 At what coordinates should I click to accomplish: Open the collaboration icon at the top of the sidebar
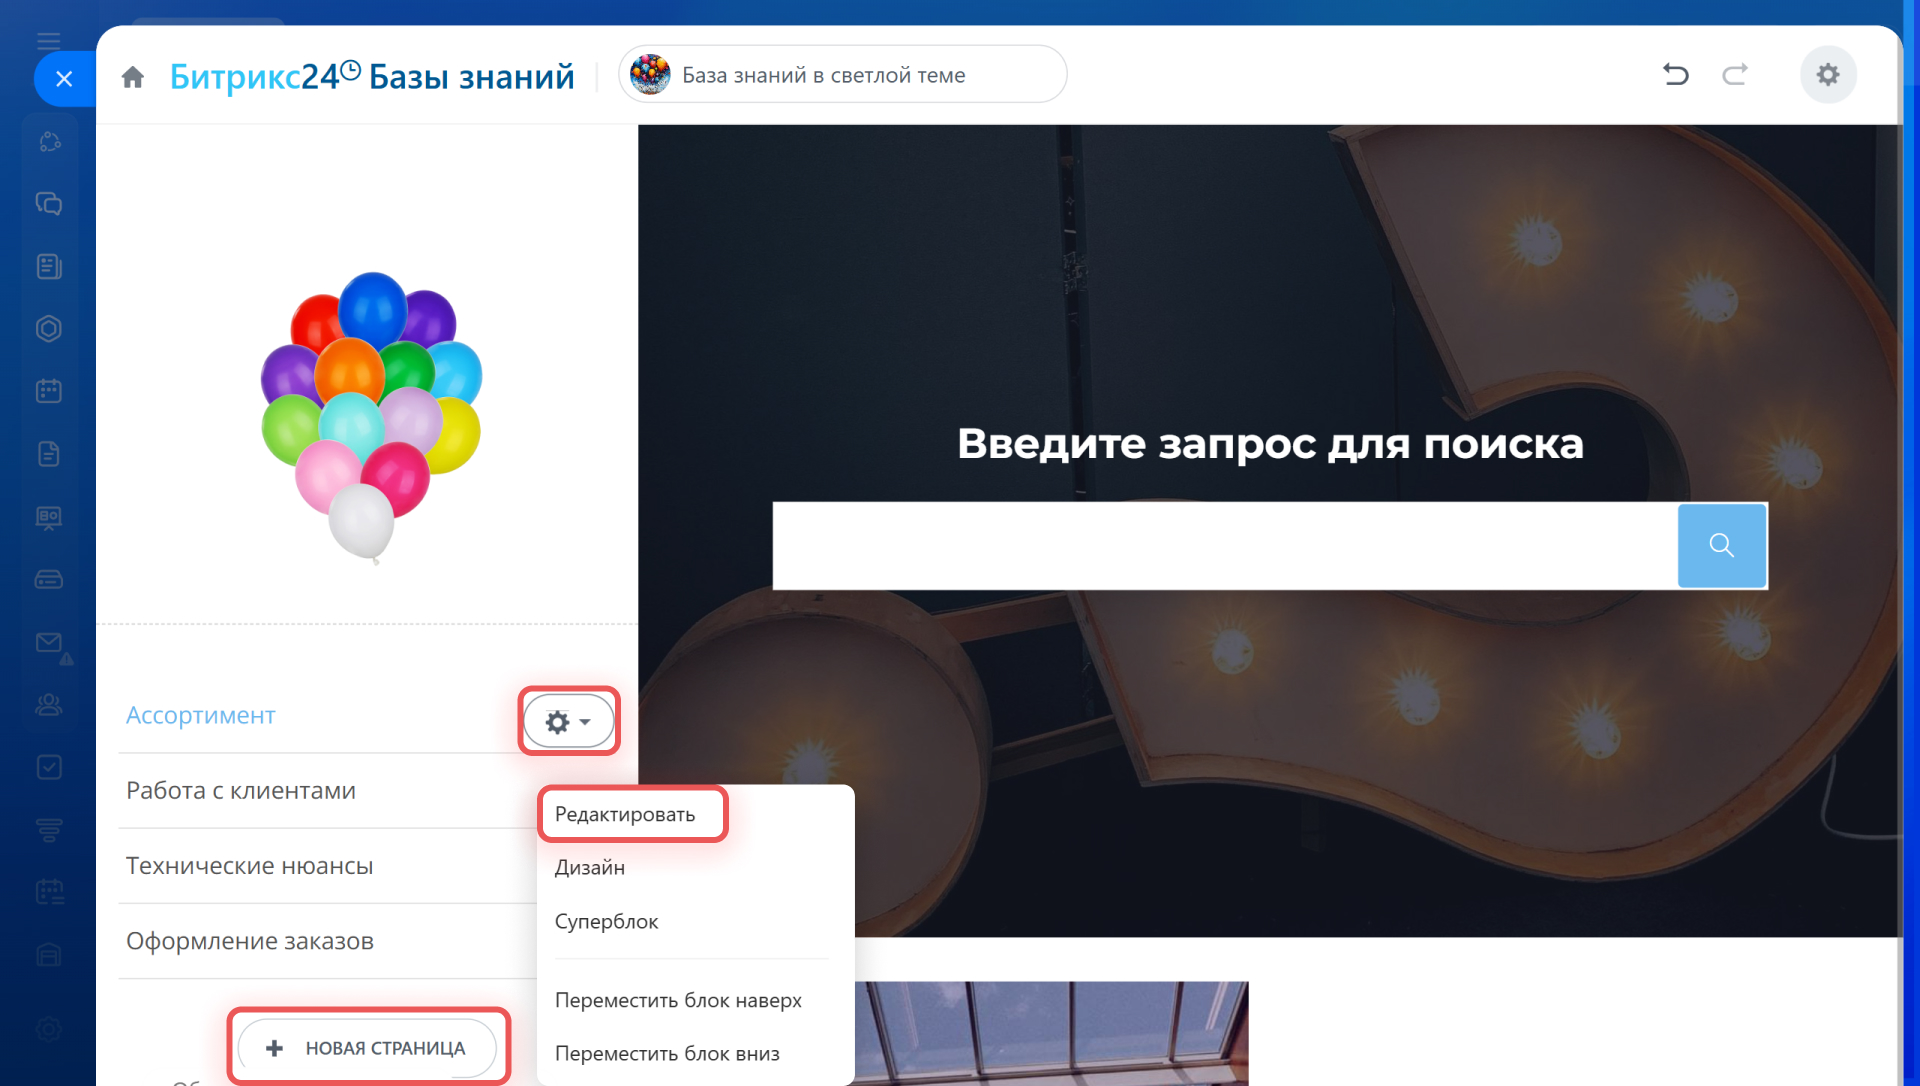pos(49,142)
